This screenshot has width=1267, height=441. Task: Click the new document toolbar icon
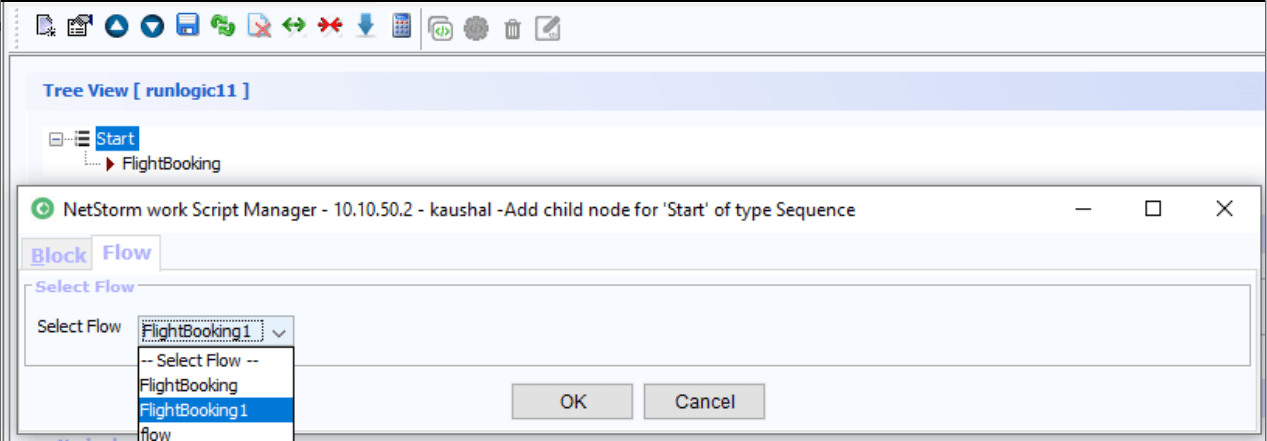click(45, 27)
